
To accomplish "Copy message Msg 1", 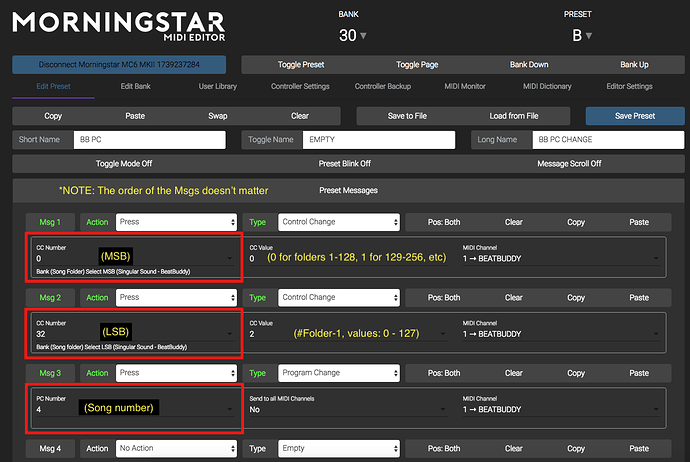I will [576, 222].
